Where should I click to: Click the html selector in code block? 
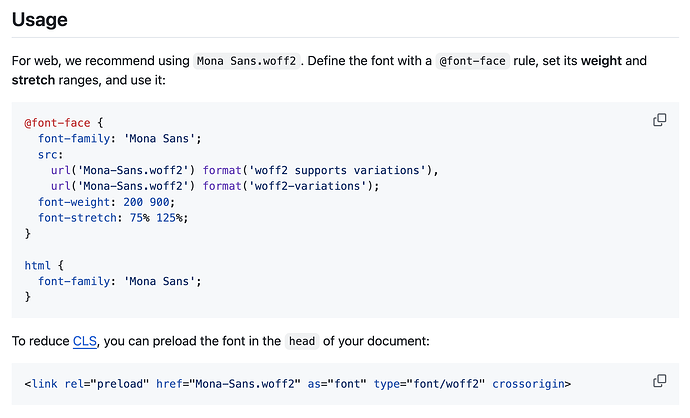[37, 265]
